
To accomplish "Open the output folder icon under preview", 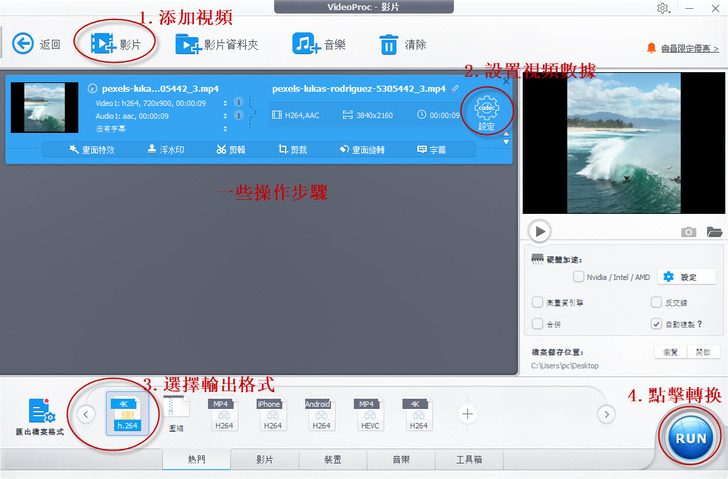I will (714, 232).
